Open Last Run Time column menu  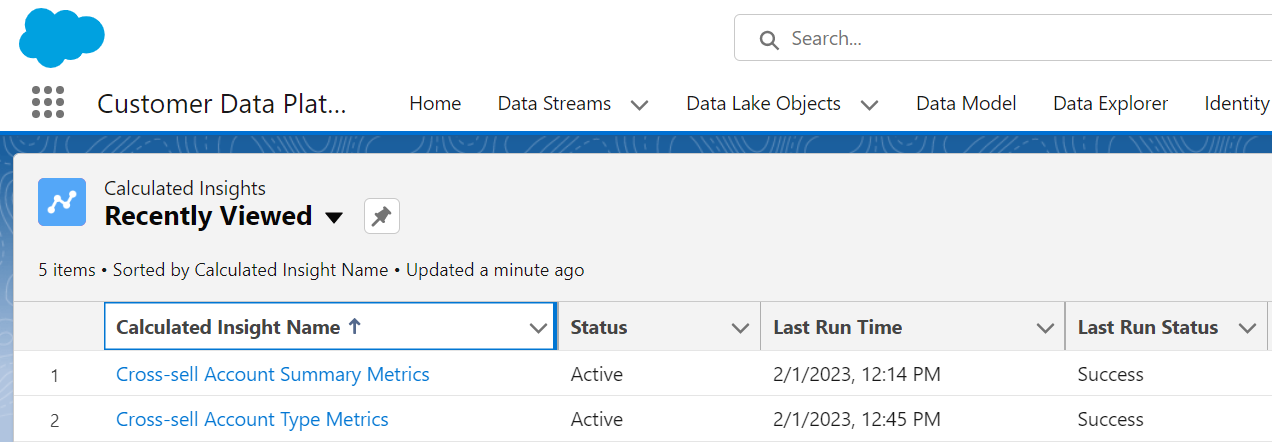point(1045,328)
